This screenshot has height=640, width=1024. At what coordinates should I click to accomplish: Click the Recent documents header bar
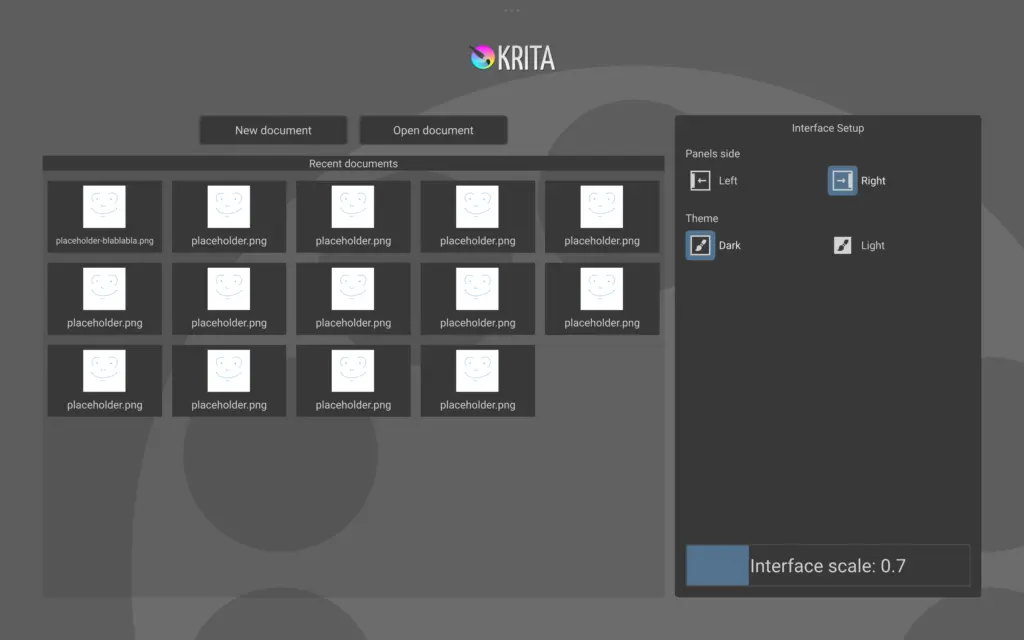353,163
